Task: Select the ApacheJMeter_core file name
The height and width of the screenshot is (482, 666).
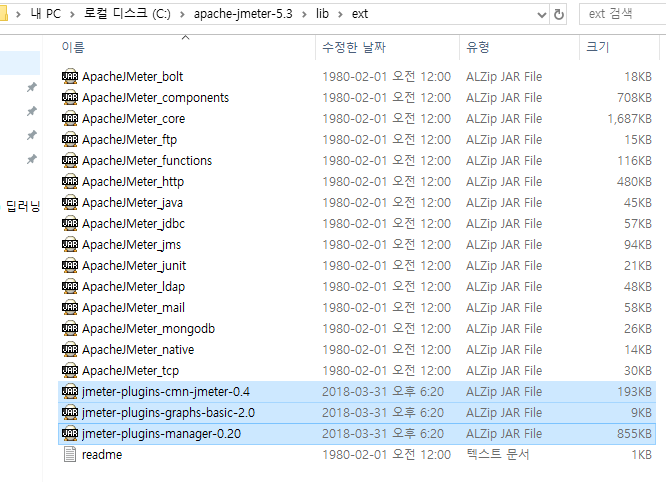Action: point(134,118)
